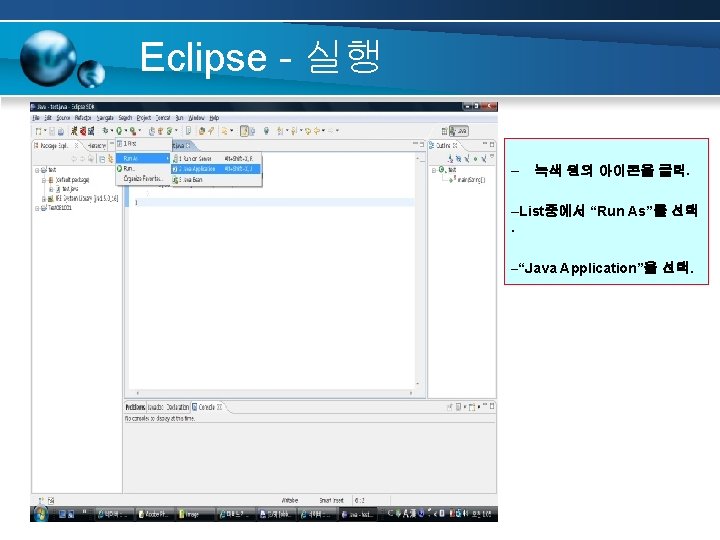Open the Debug button dropdown arrow
The image size is (720, 540).
[112, 131]
